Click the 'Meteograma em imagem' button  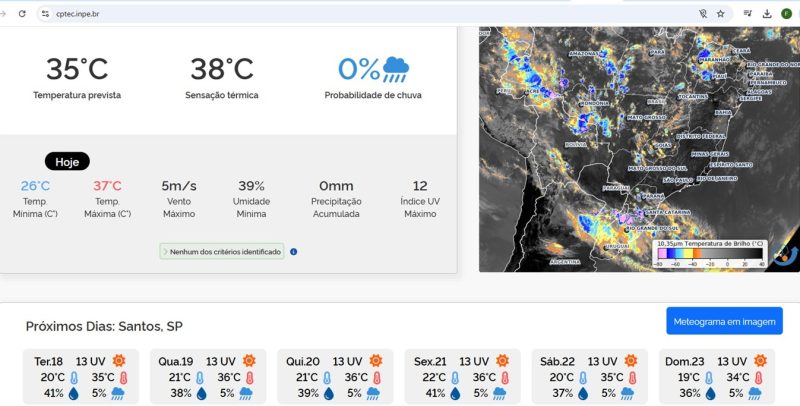724,321
